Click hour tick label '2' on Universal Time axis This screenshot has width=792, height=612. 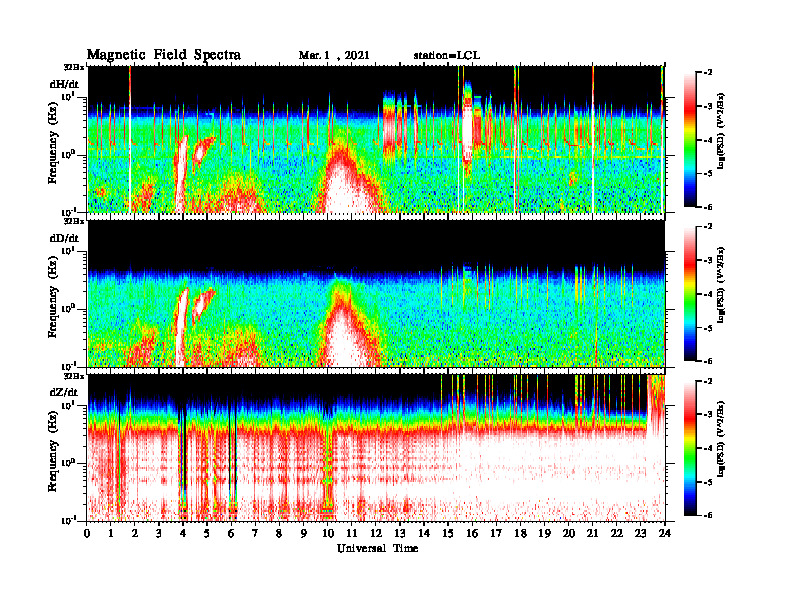coord(135,533)
